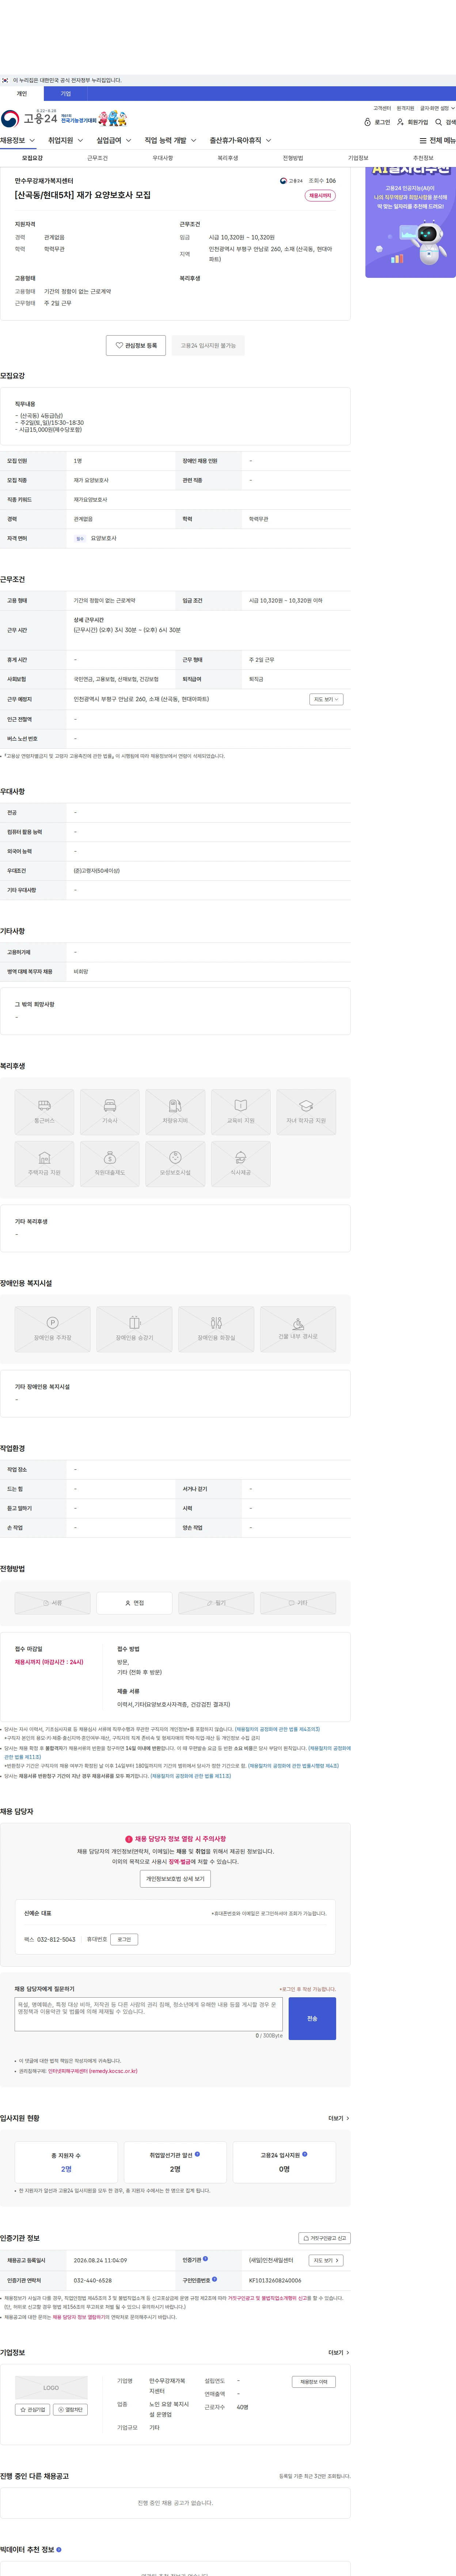
Task: Select the 전형방법 section tab
Action: pyautogui.click(x=293, y=158)
